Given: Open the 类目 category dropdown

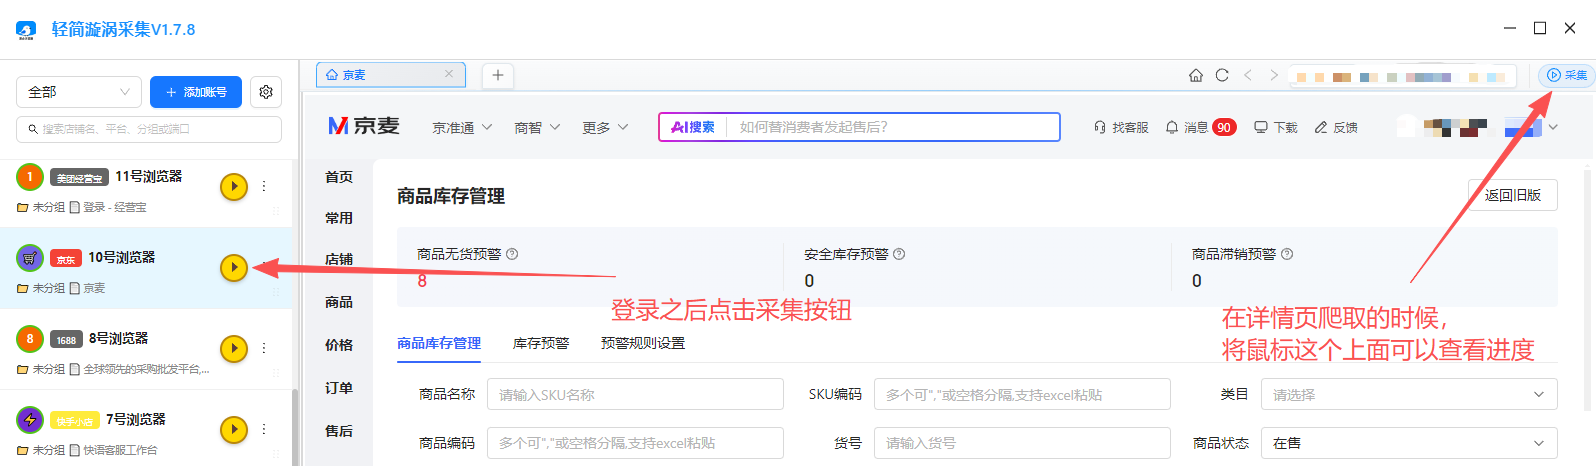Looking at the screenshot, I should coord(1408,395).
